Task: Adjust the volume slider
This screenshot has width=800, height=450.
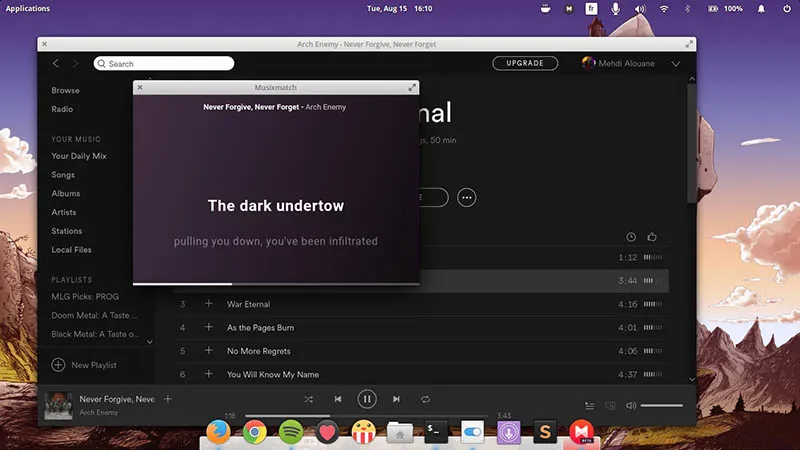Action: 662,406
